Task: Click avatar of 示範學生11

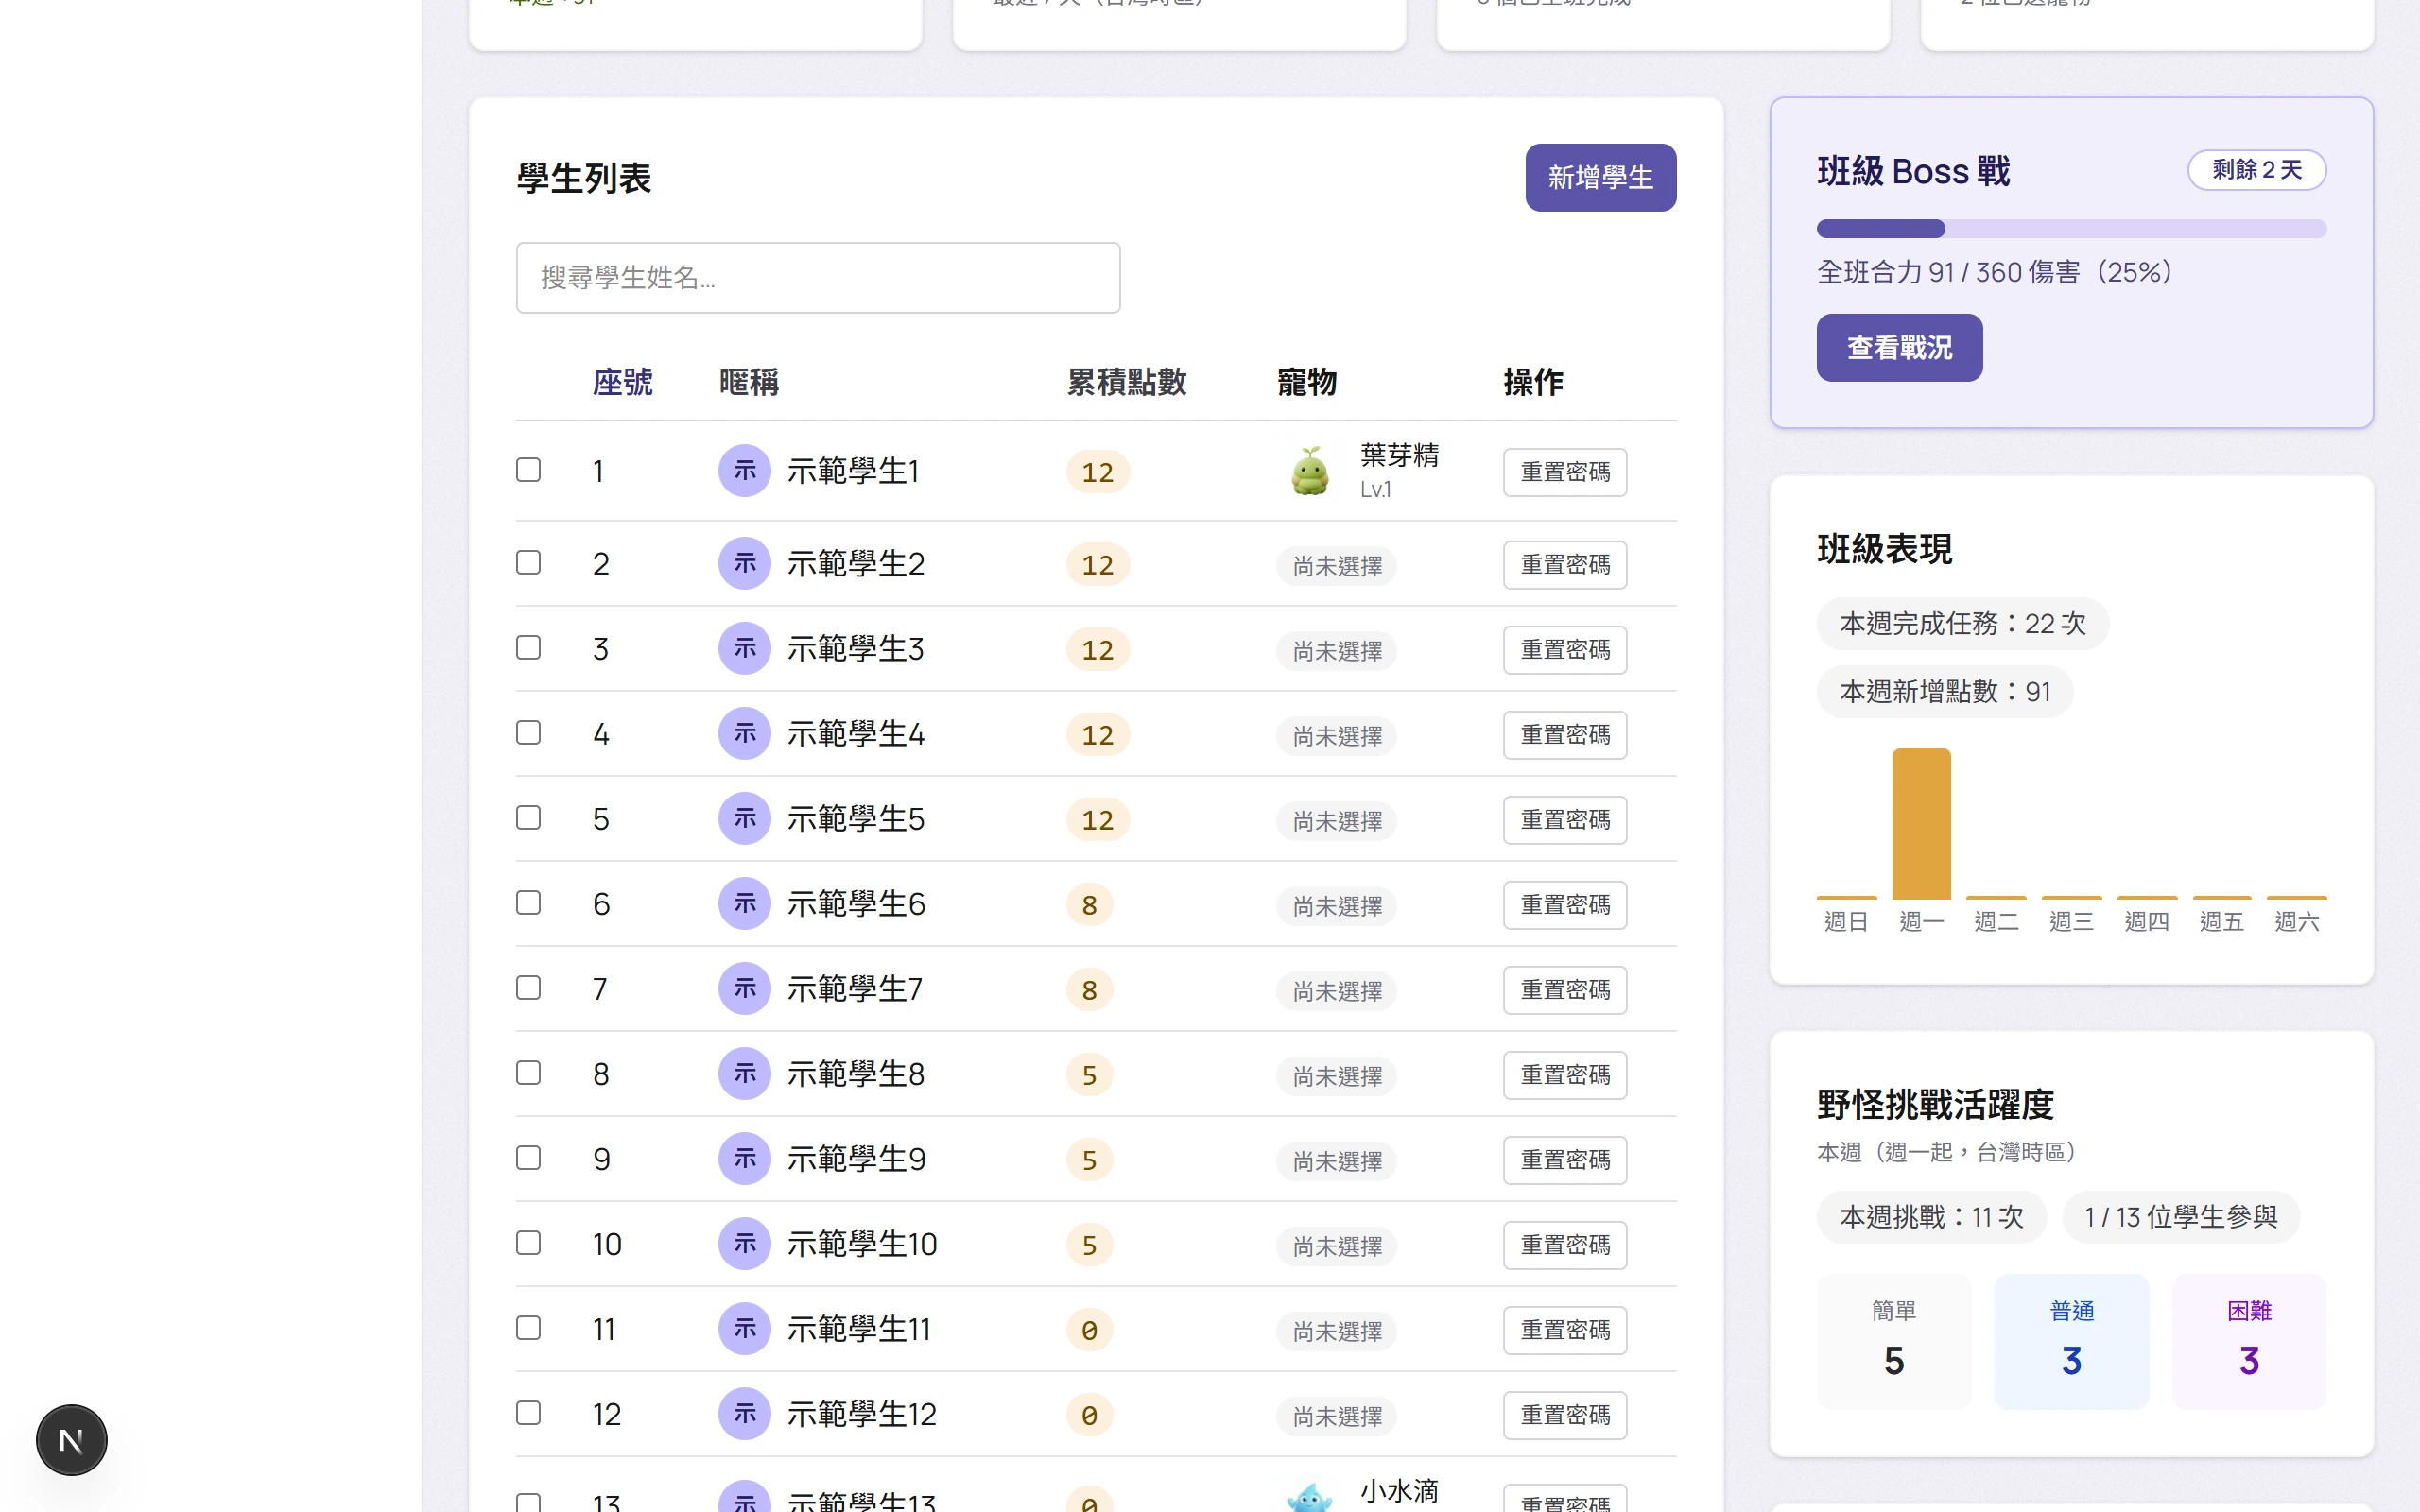Action: 744,1328
